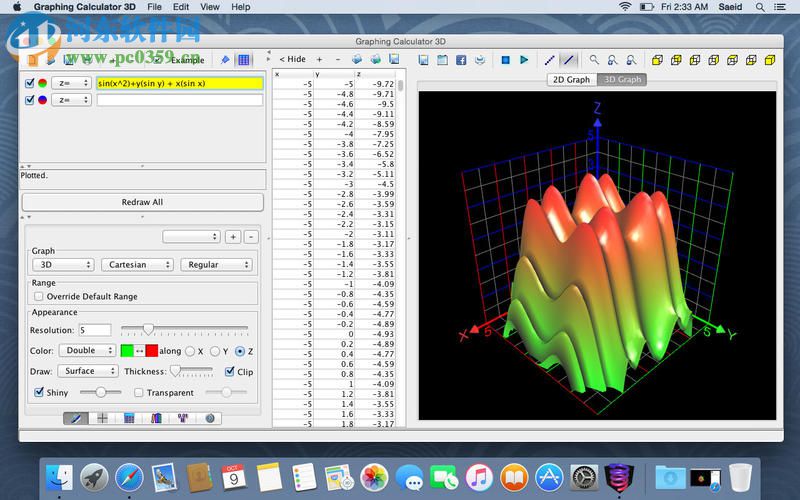Open the File menu
The width and height of the screenshot is (800, 500).
point(154,7)
